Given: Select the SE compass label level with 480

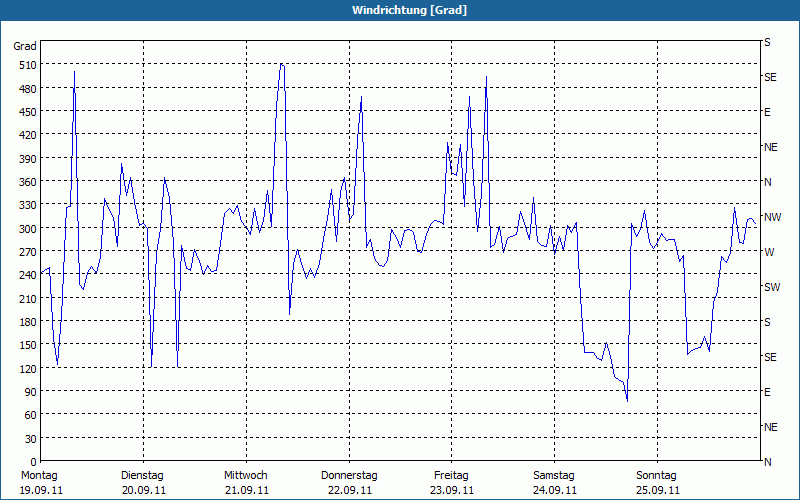Looking at the screenshot, I should 770,77.
